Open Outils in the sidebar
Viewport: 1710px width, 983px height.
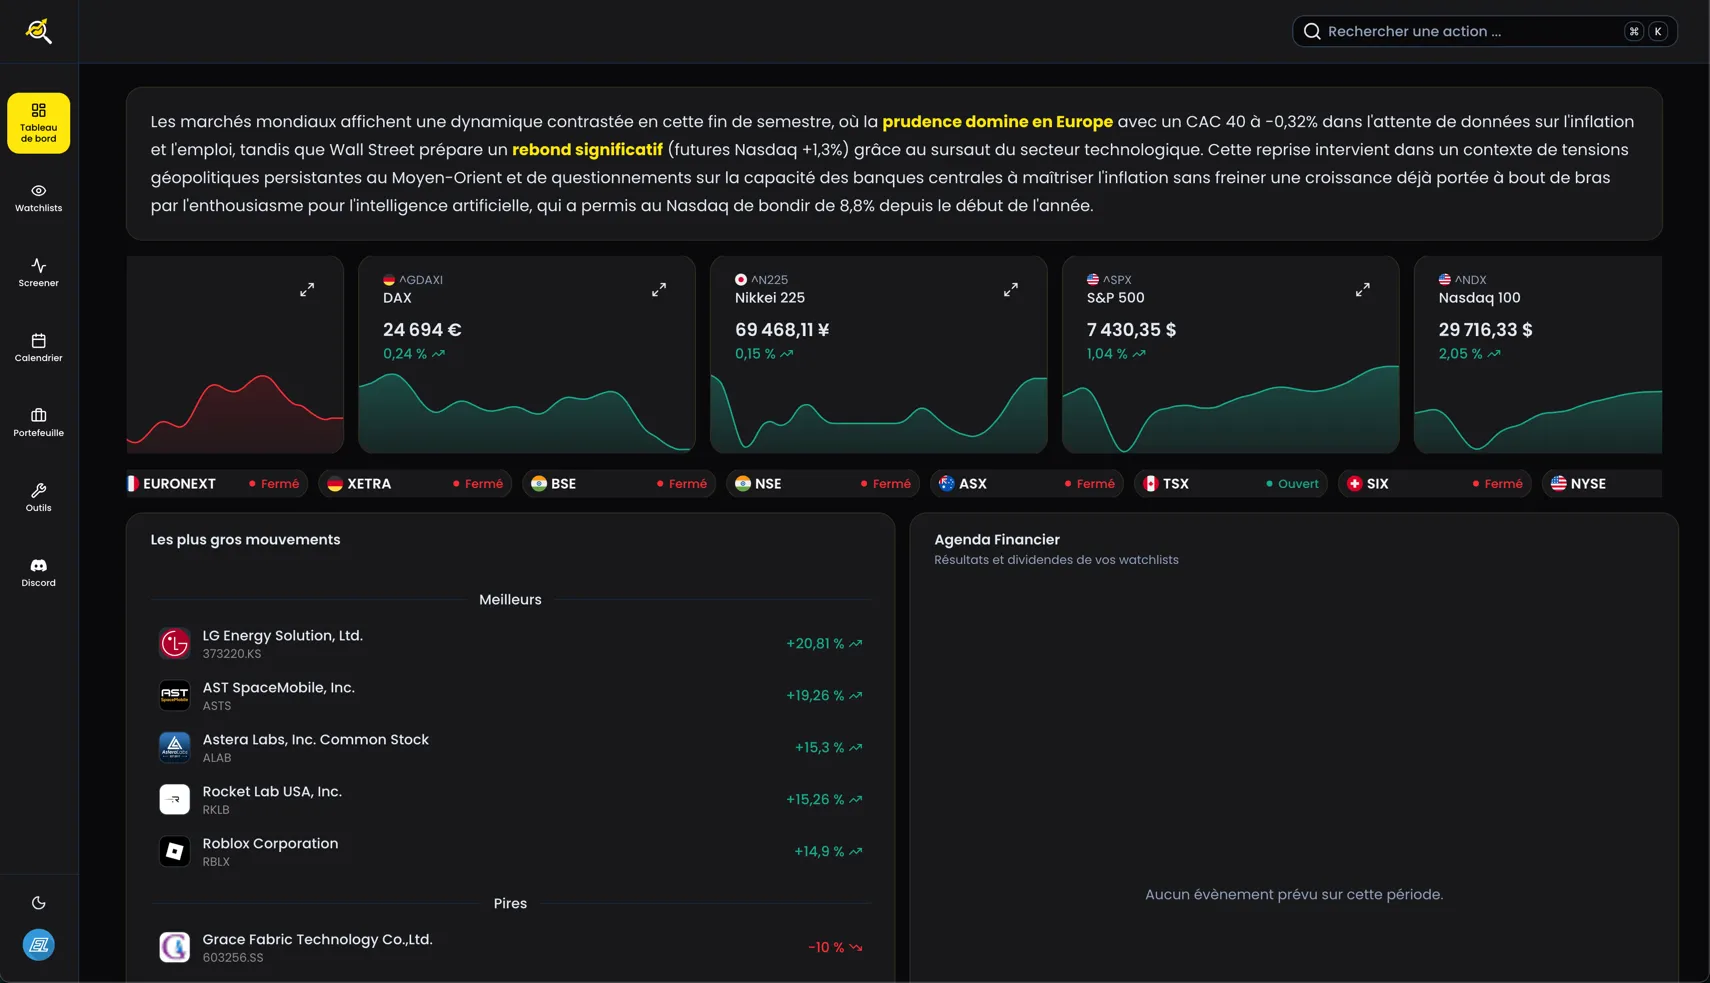(38, 498)
